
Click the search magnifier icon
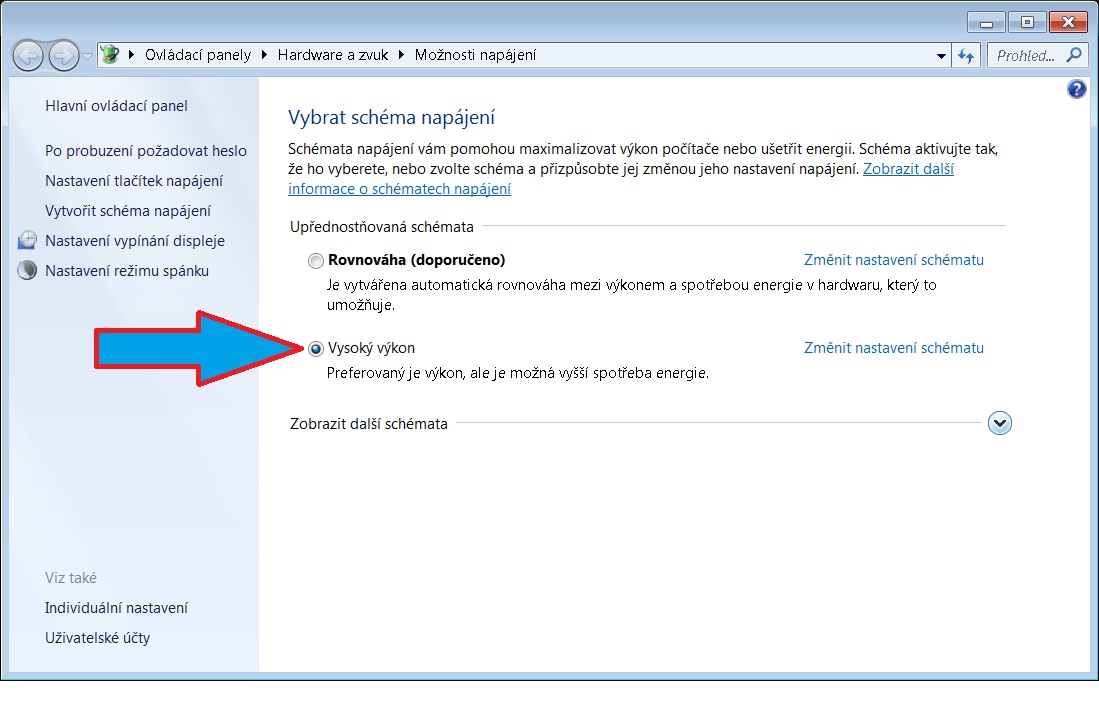[1074, 55]
